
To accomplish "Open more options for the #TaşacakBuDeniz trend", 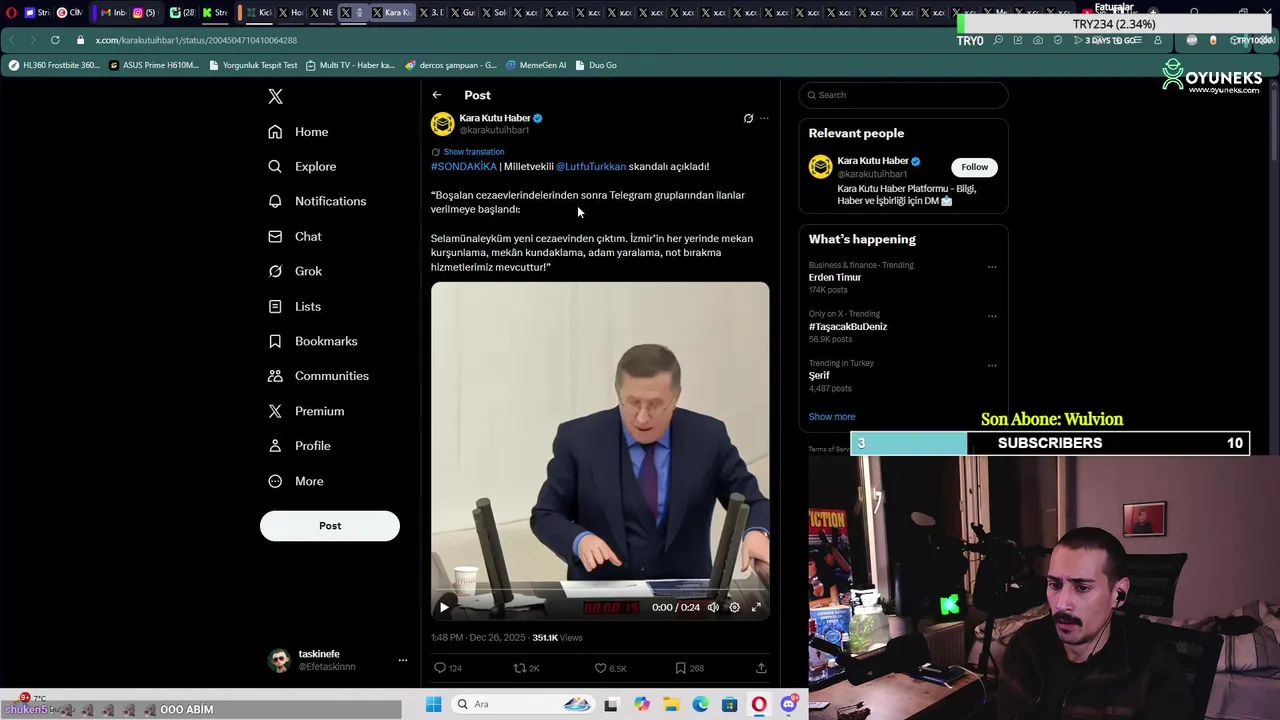I will pos(992,316).
